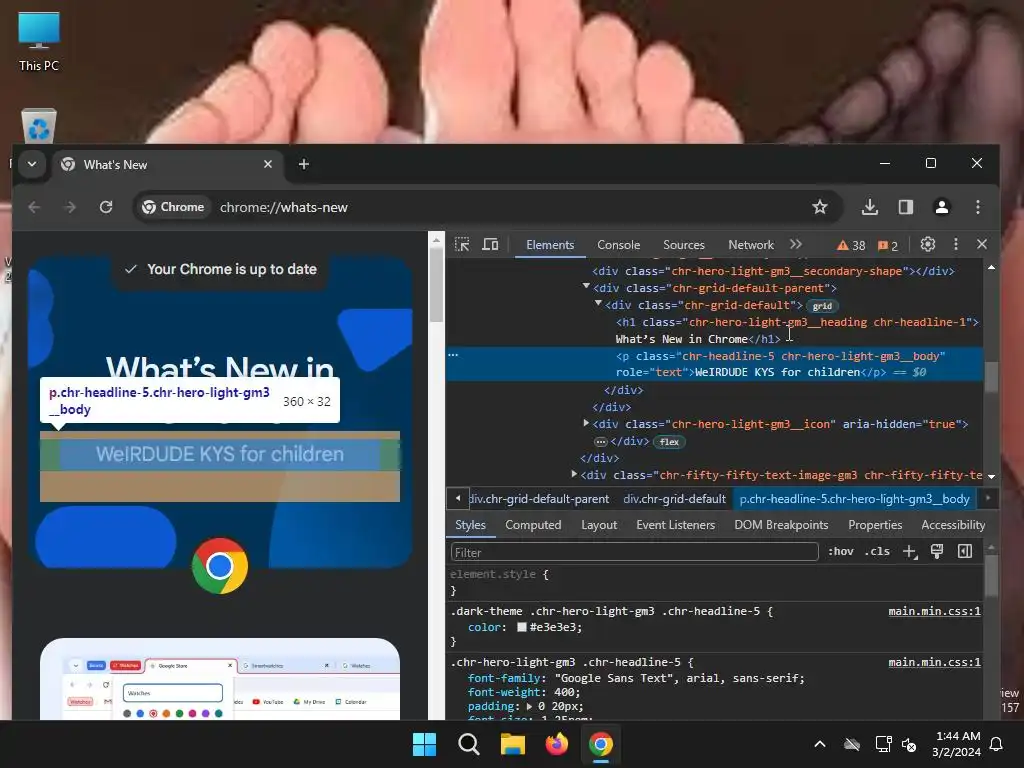Collapse the chr-grid-default div node
1024x768 pixels.
pyautogui.click(x=598, y=304)
